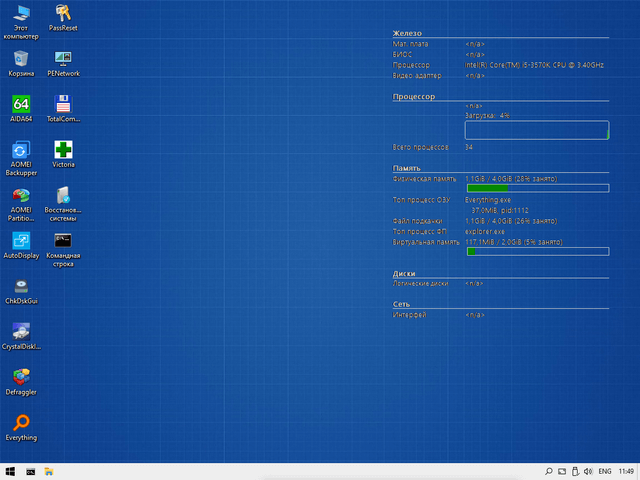Open the Defraggler shortcut
The height and width of the screenshot is (480, 640).
(21, 377)
